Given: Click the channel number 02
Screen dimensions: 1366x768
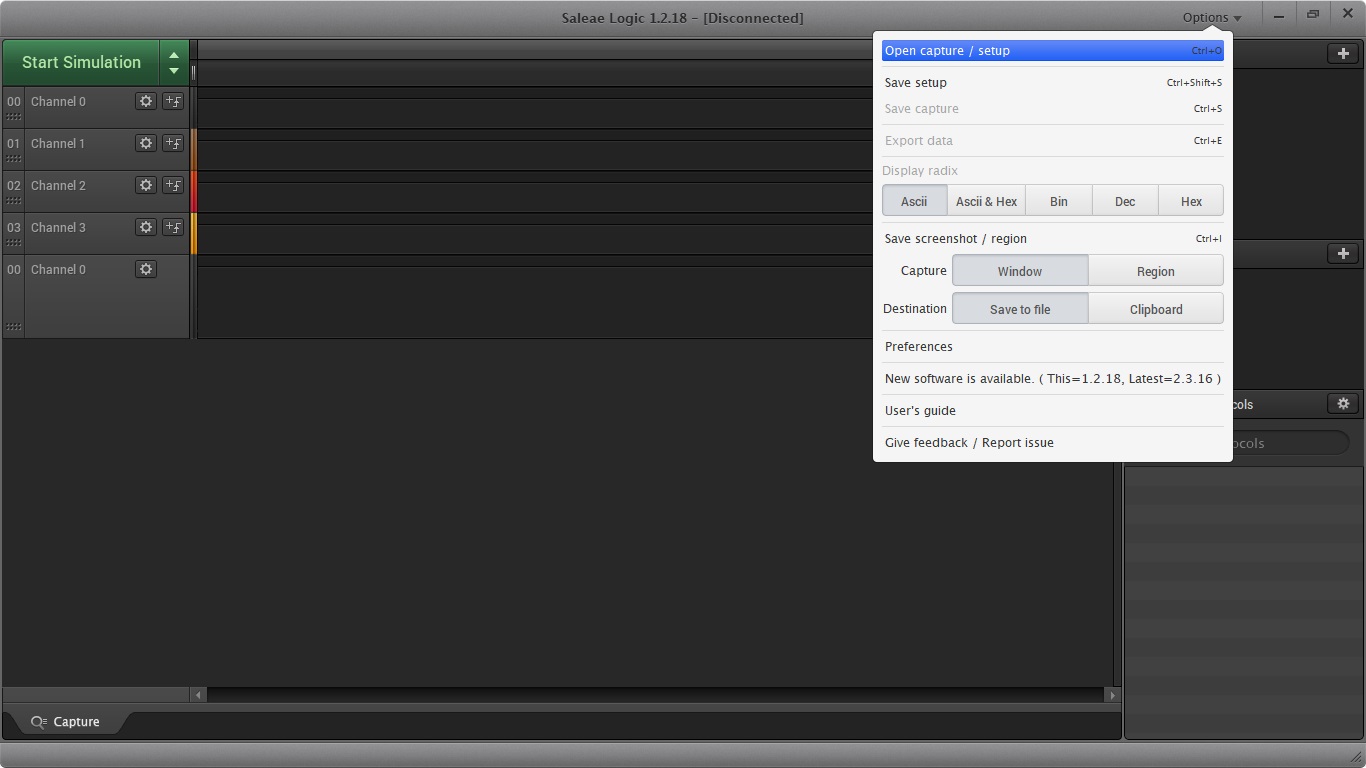Looking at the screenshot, I should pos(14,185).
